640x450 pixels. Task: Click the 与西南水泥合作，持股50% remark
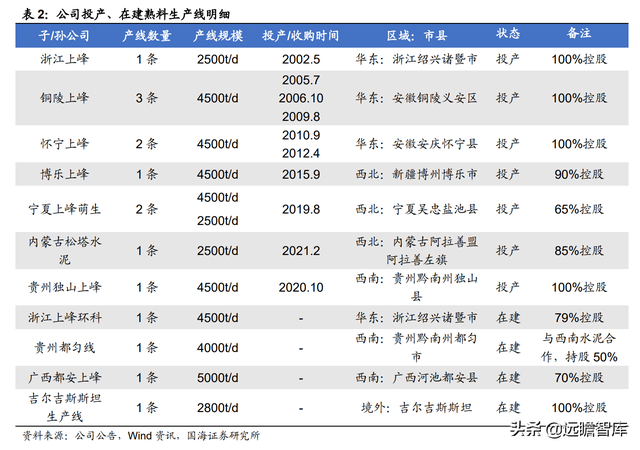(x=579, y=348)
